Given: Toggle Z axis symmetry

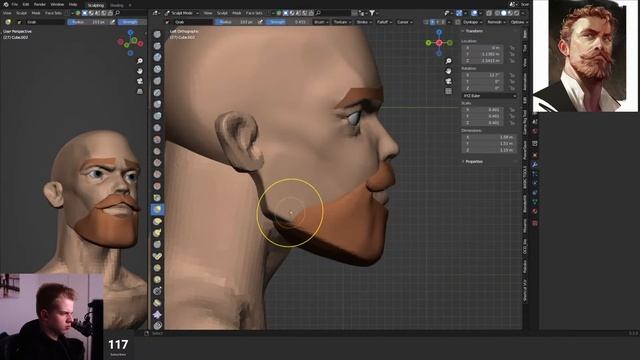Looking at the screenshot, I should pos(443,22).
